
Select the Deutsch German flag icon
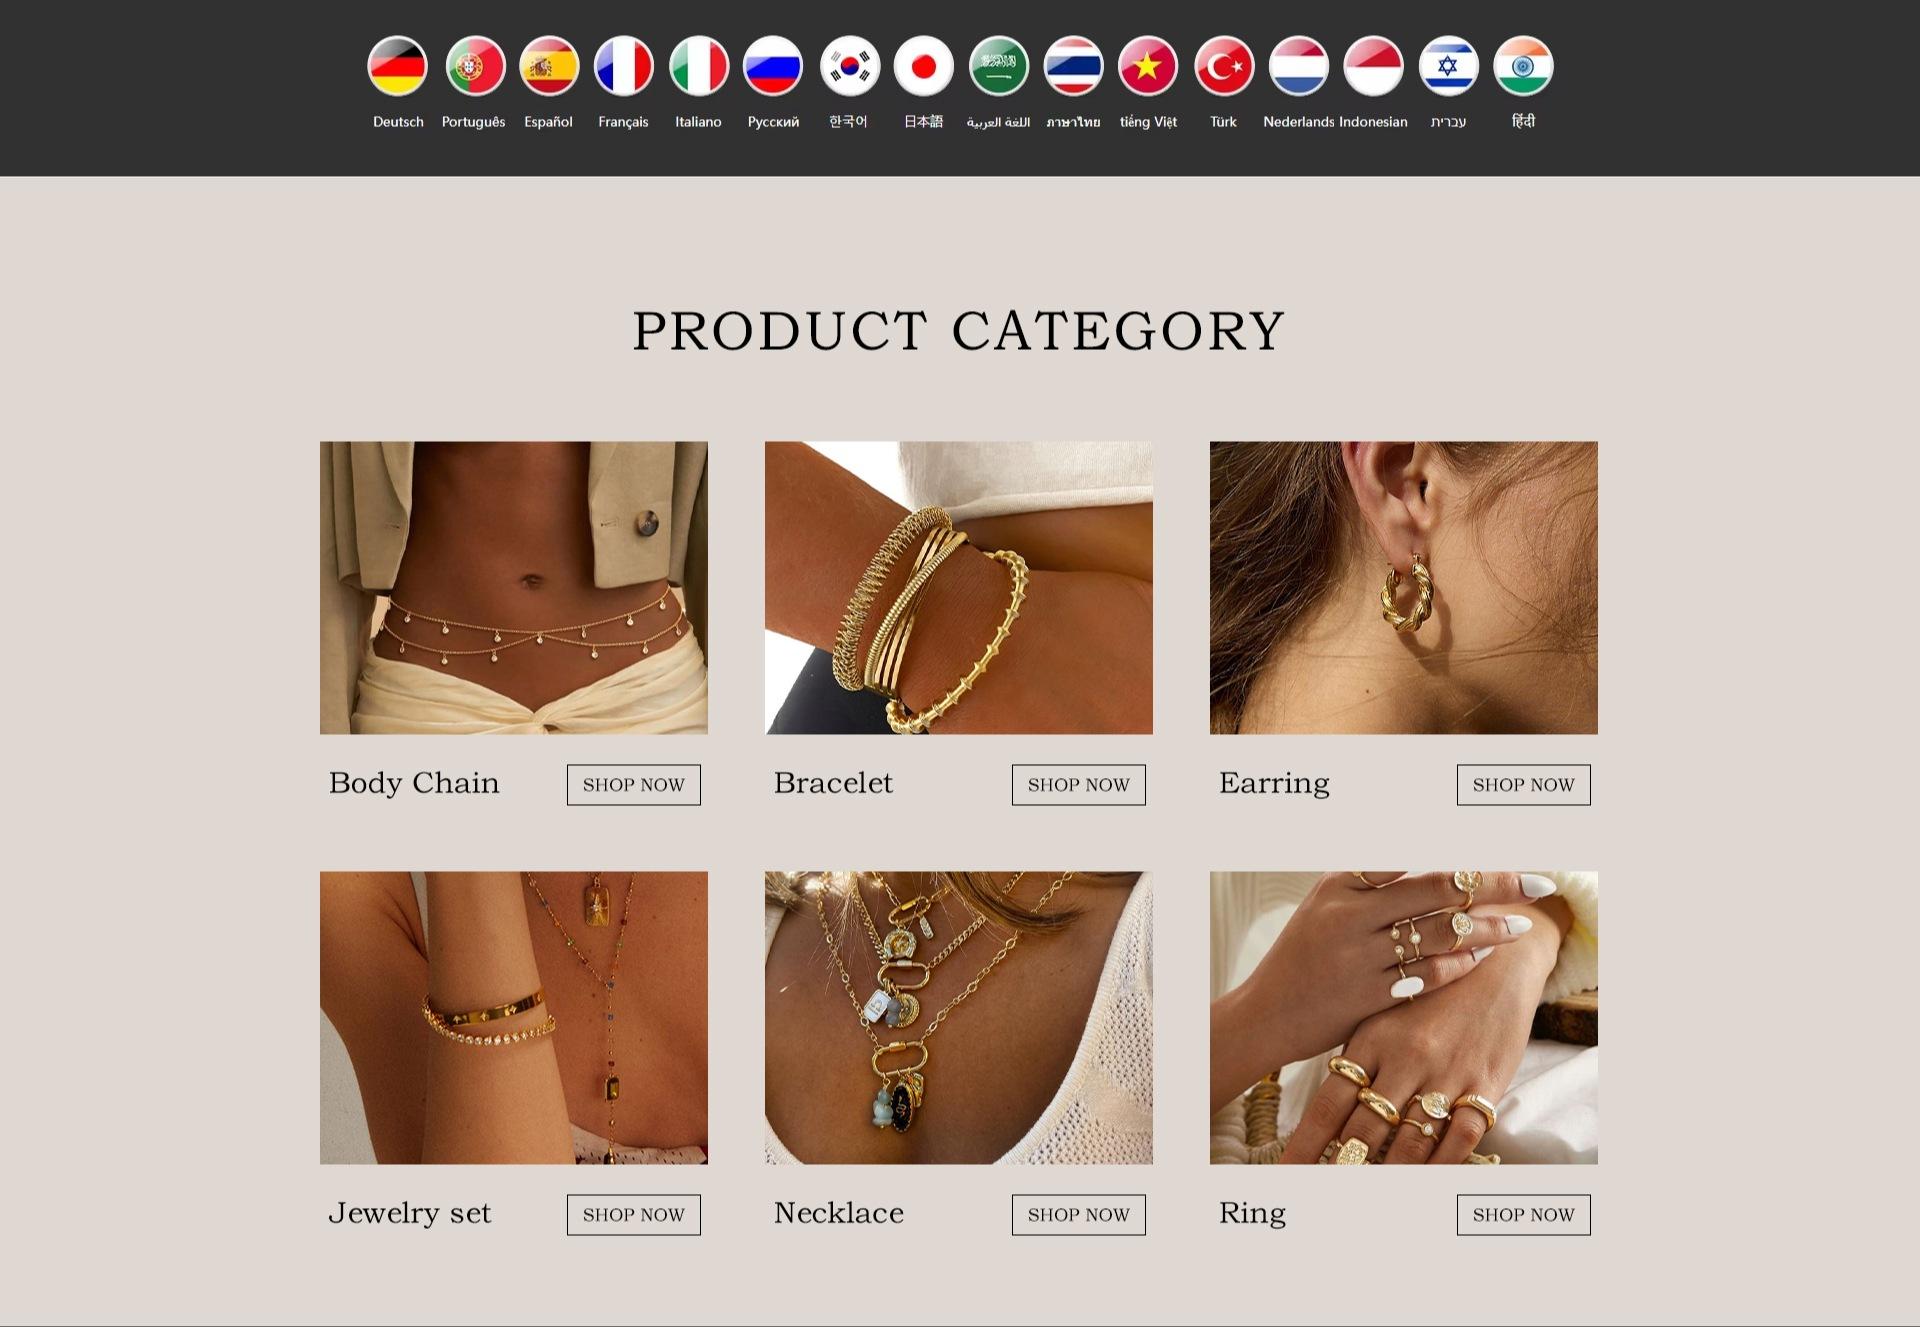point(398,66)
